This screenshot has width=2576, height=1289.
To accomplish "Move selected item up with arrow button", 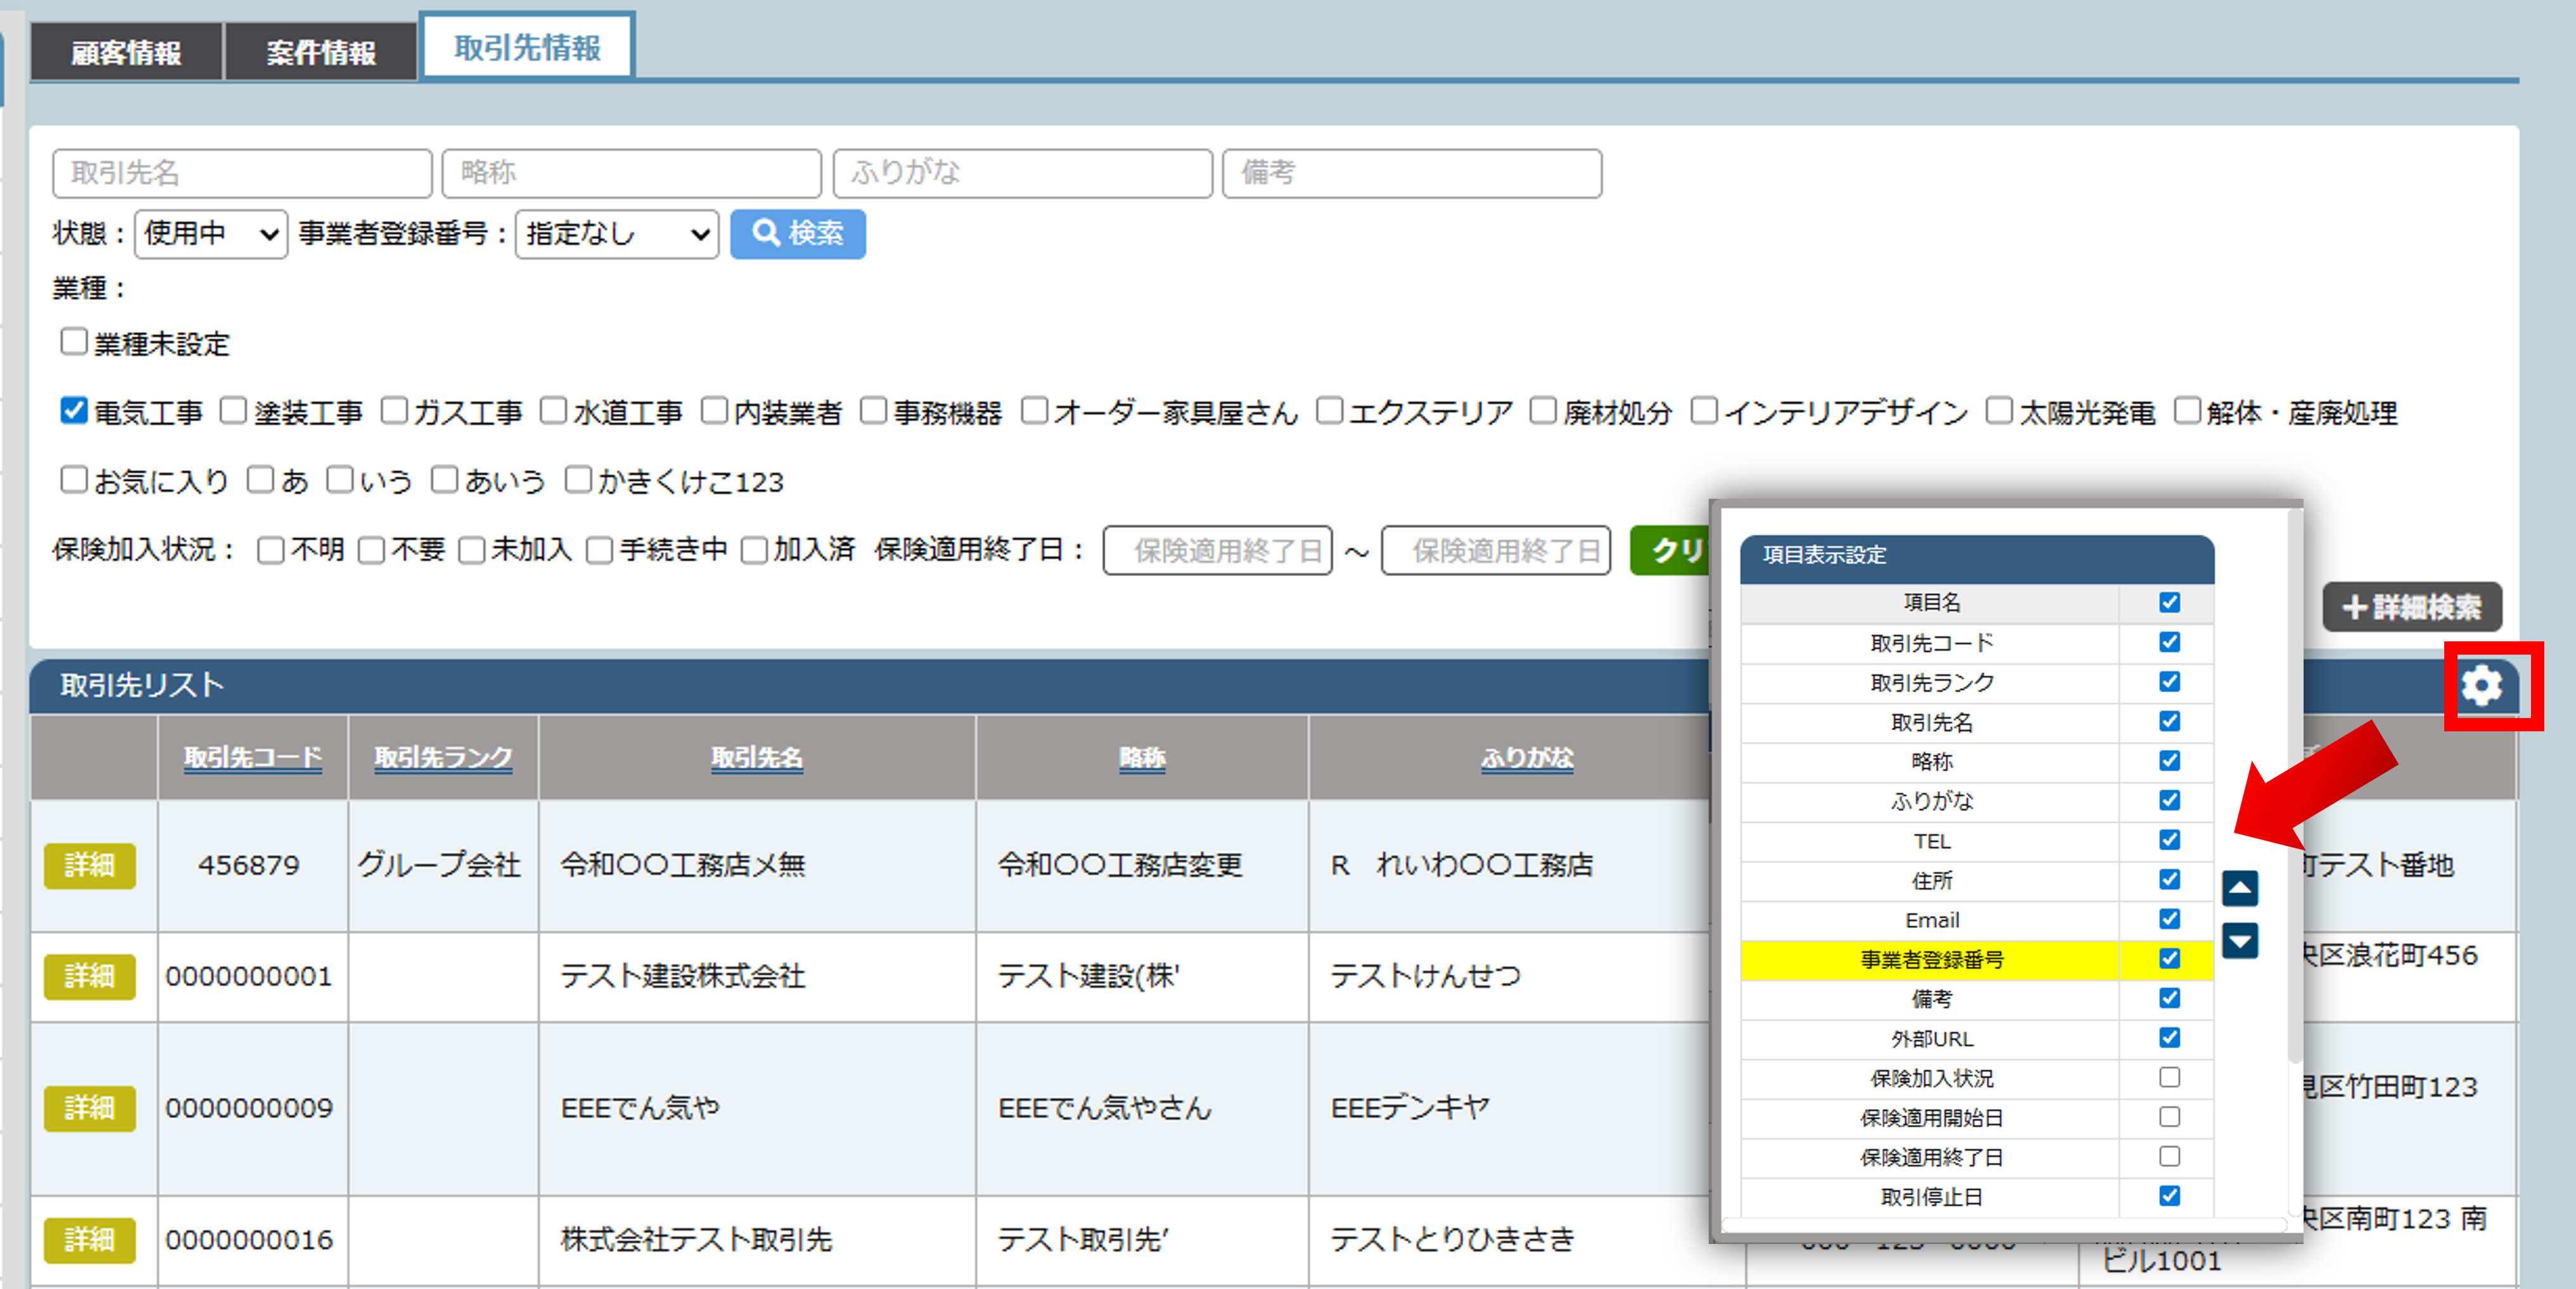I will [2240, 888].
